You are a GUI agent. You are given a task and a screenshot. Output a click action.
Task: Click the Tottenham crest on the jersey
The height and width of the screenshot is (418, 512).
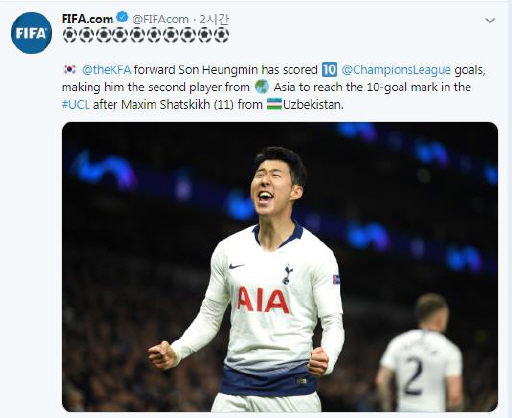[287, 274]
